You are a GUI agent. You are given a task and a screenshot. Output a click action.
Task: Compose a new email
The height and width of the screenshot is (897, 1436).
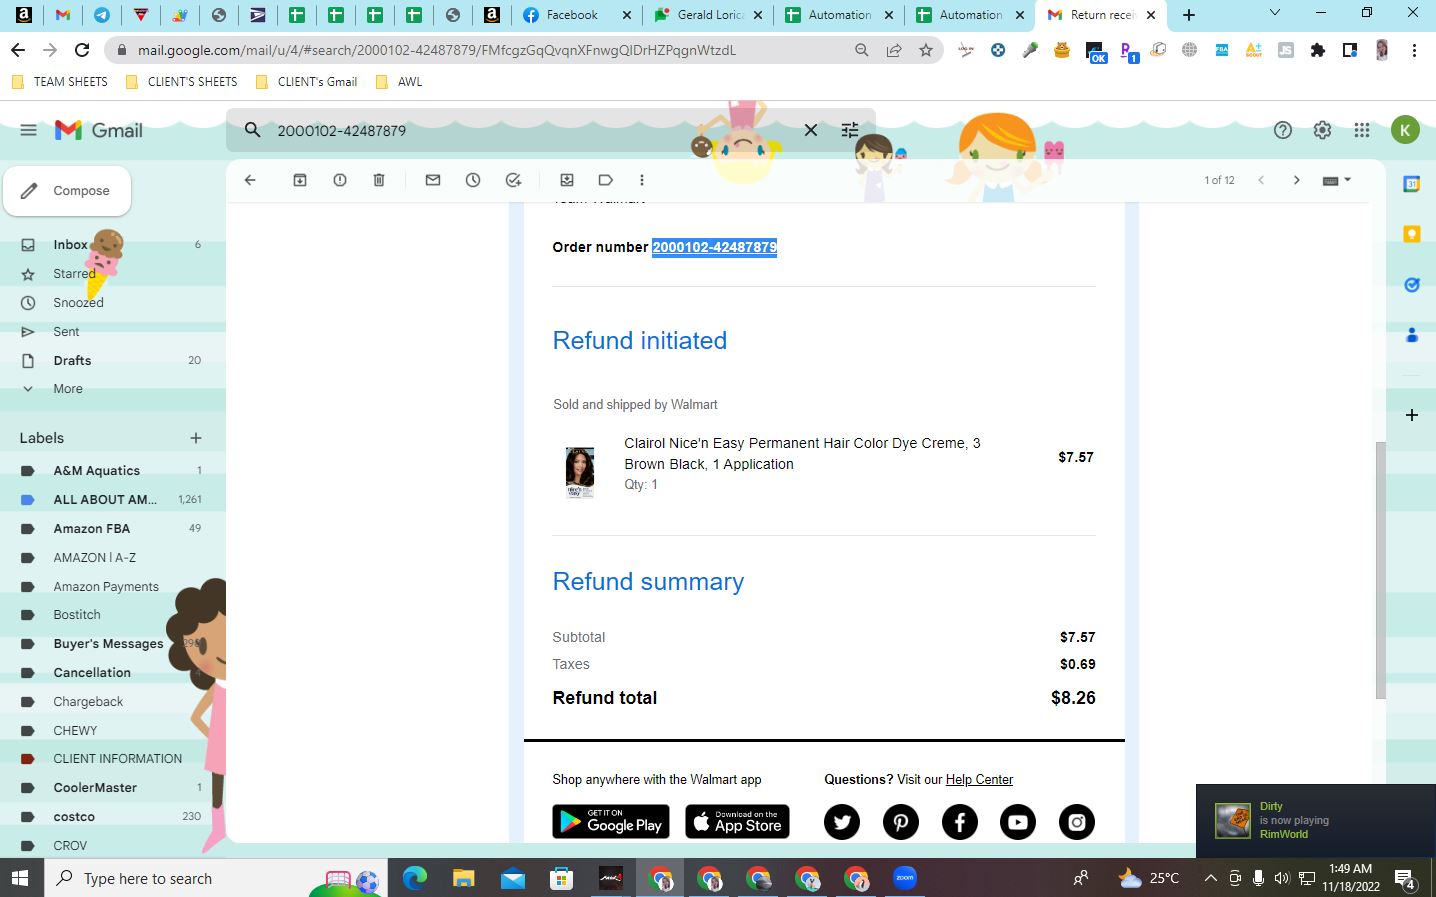tap(67, 191)
